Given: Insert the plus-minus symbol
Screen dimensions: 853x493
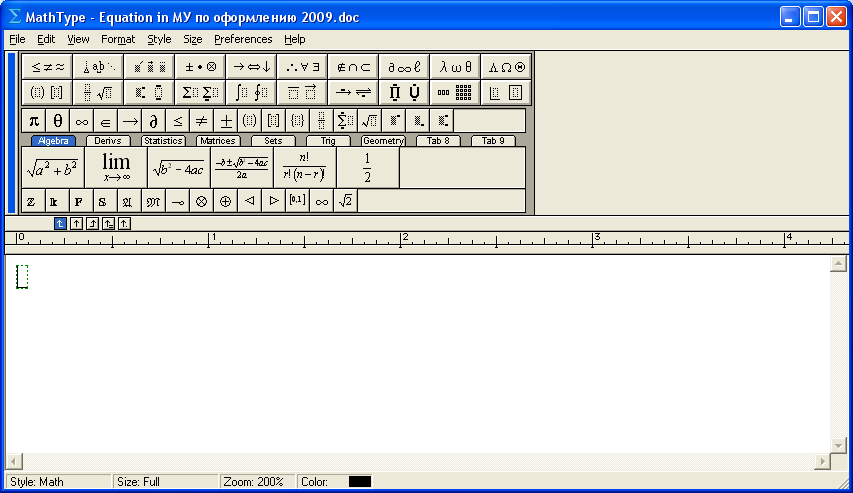Looking at the screenshot, I should tap(225, 121).
